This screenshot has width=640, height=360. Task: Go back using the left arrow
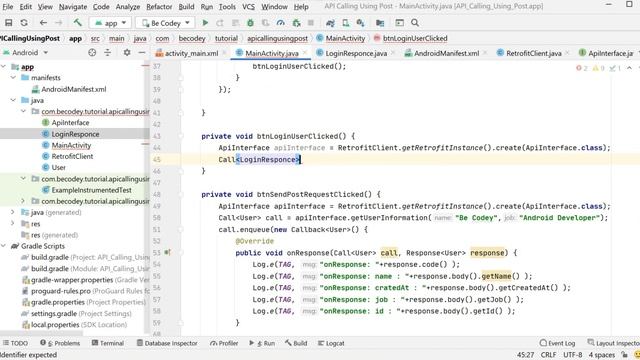point(43,23)
